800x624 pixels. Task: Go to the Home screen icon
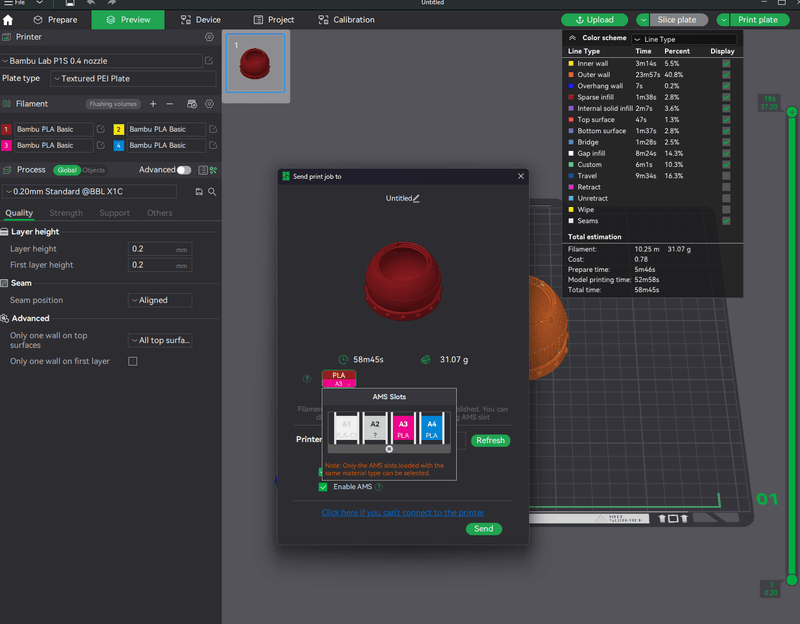pos(8,20)
